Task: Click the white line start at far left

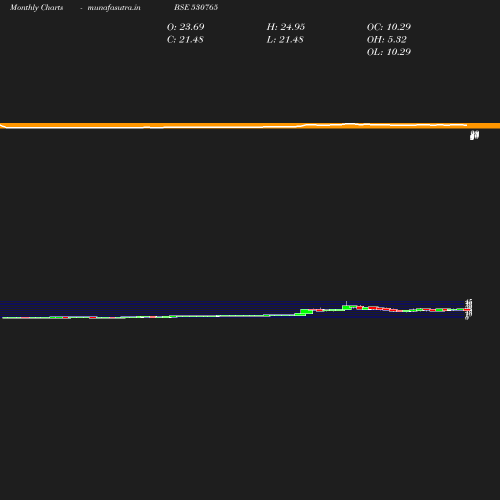Action: pos(2,125)
